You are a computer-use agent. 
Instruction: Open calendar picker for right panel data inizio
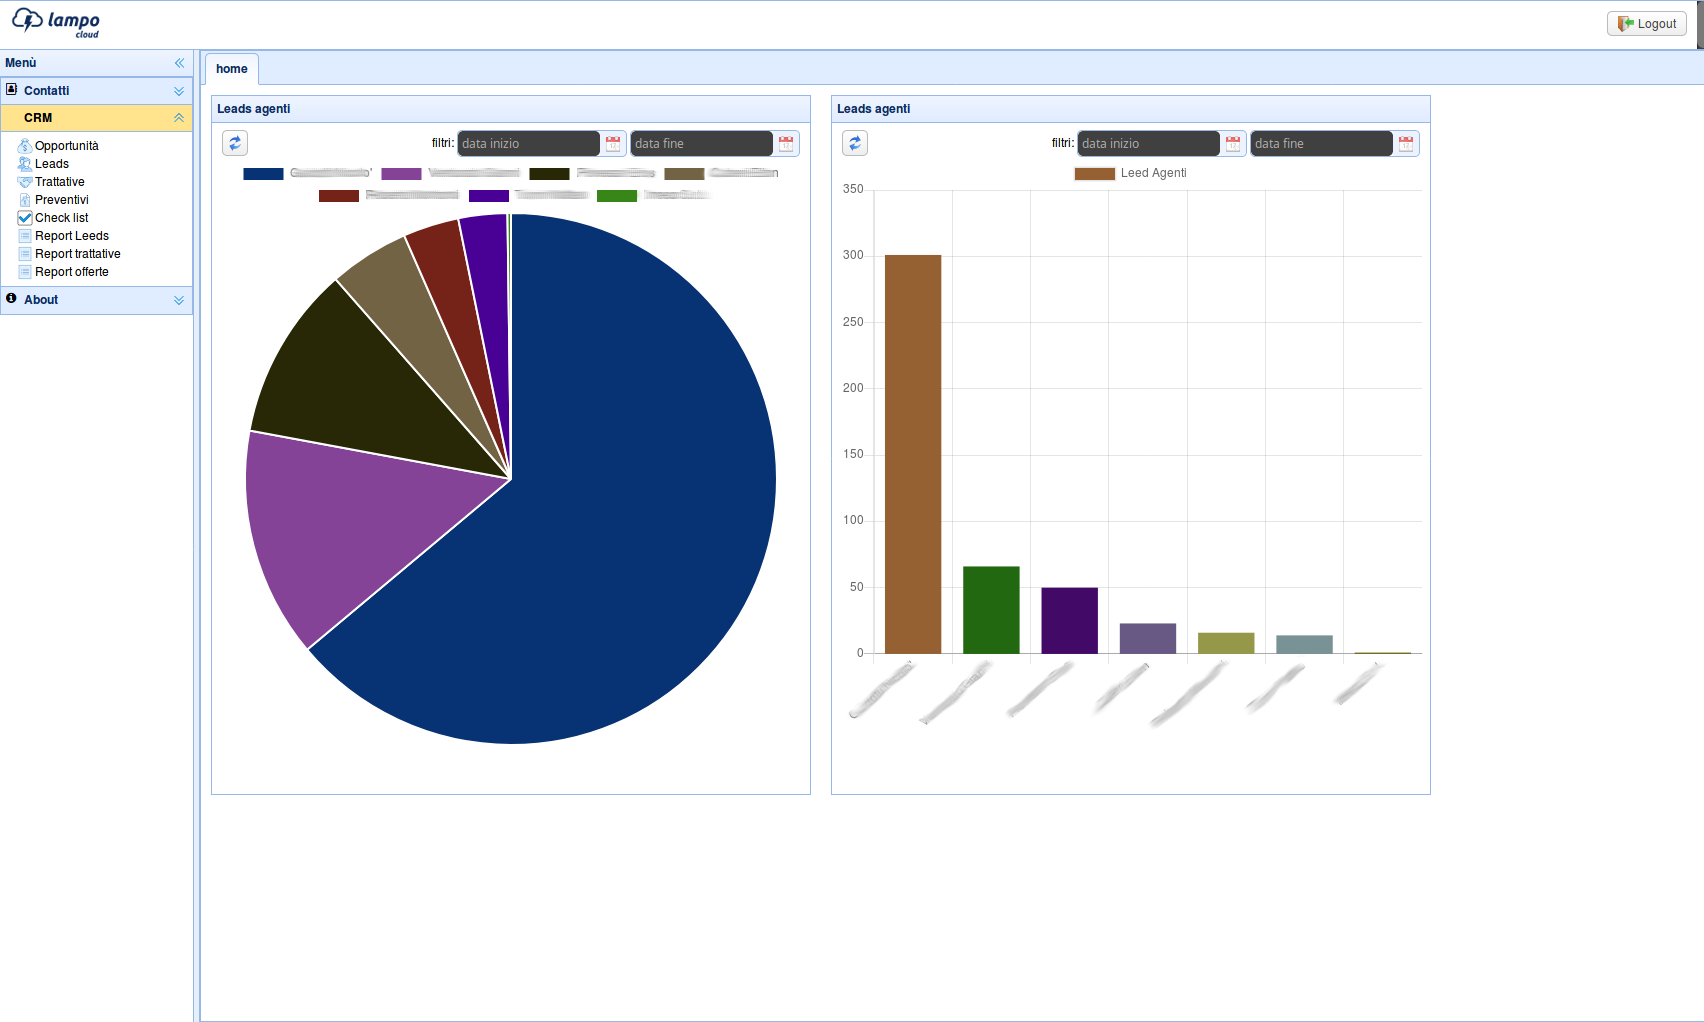click(x=1233, y=144)
